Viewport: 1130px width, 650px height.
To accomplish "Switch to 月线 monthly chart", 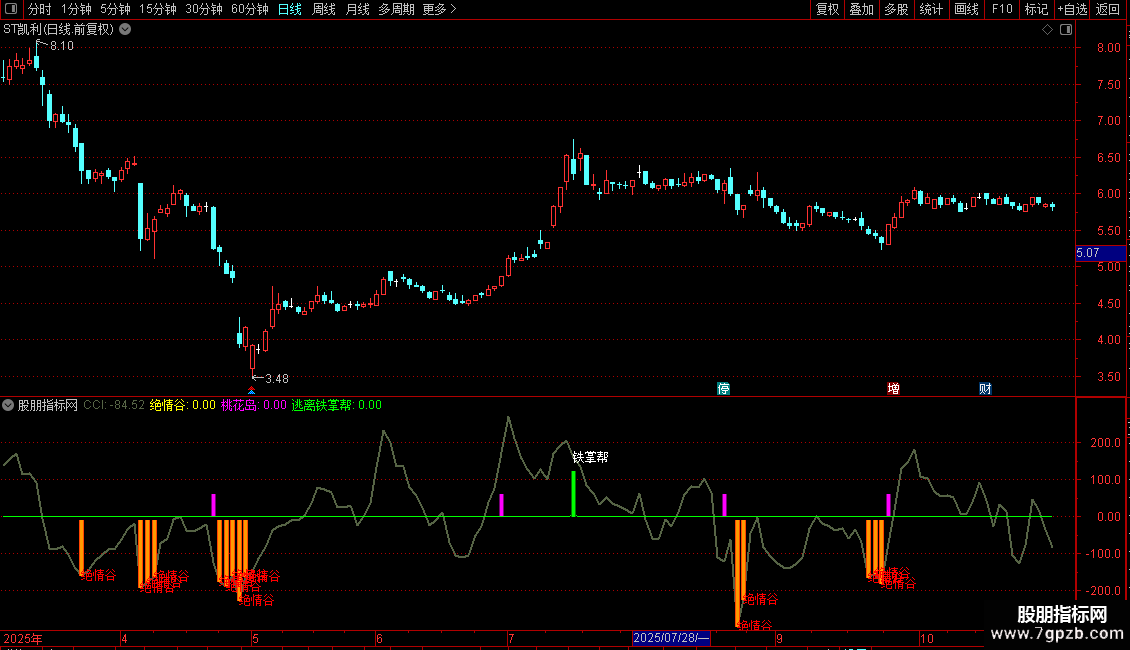I will tap(357, 9).
